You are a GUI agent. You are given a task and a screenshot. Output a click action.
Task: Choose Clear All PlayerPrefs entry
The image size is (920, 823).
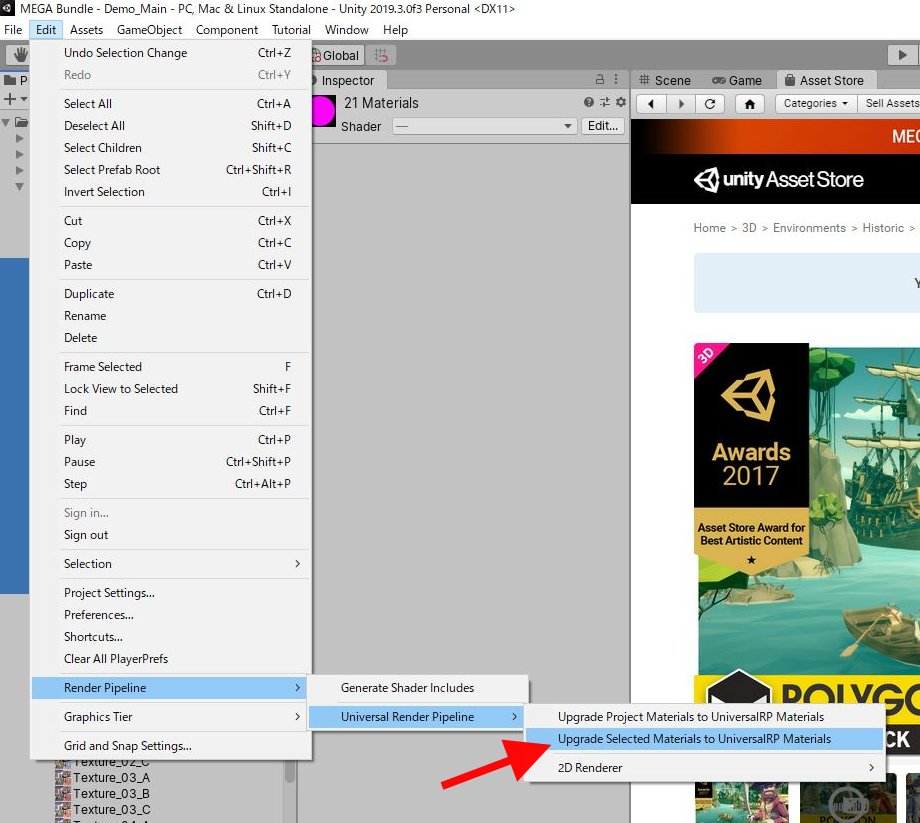click(x=171, y=659)
